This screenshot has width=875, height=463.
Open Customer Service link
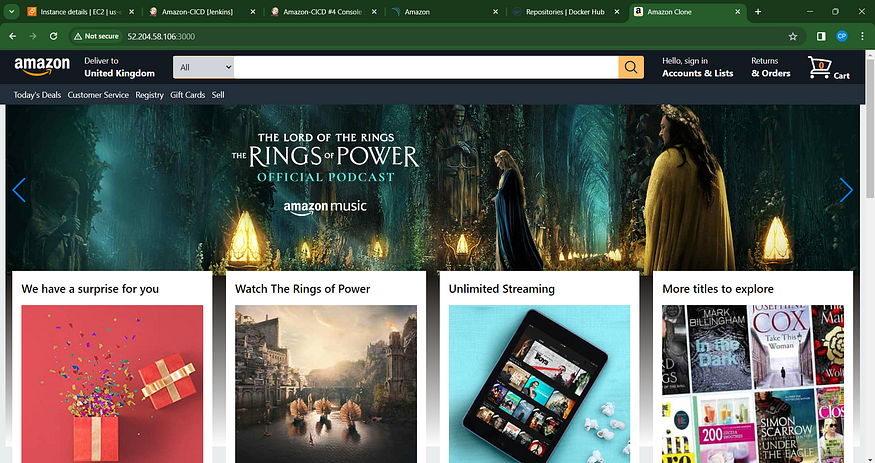point(98,95)
